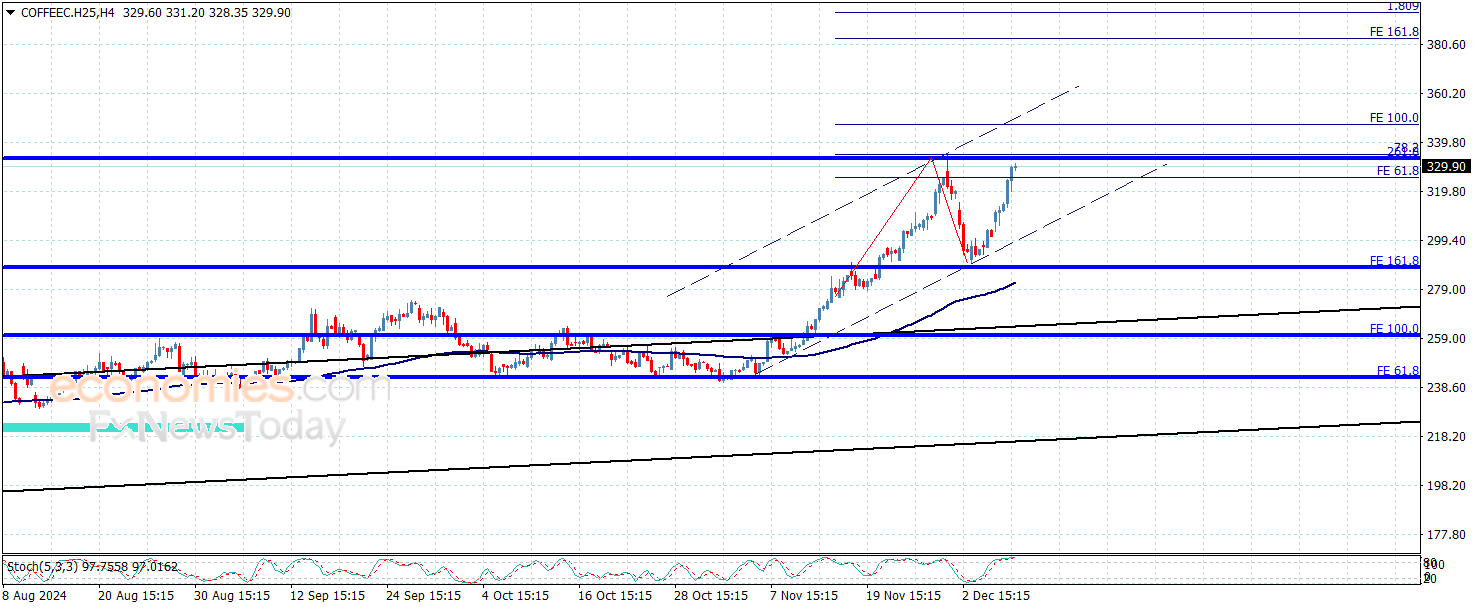Screen dimensions: 1477x608
Task: Select the 2 Dec 15:15 time axis label
Action: click(995, 595)
